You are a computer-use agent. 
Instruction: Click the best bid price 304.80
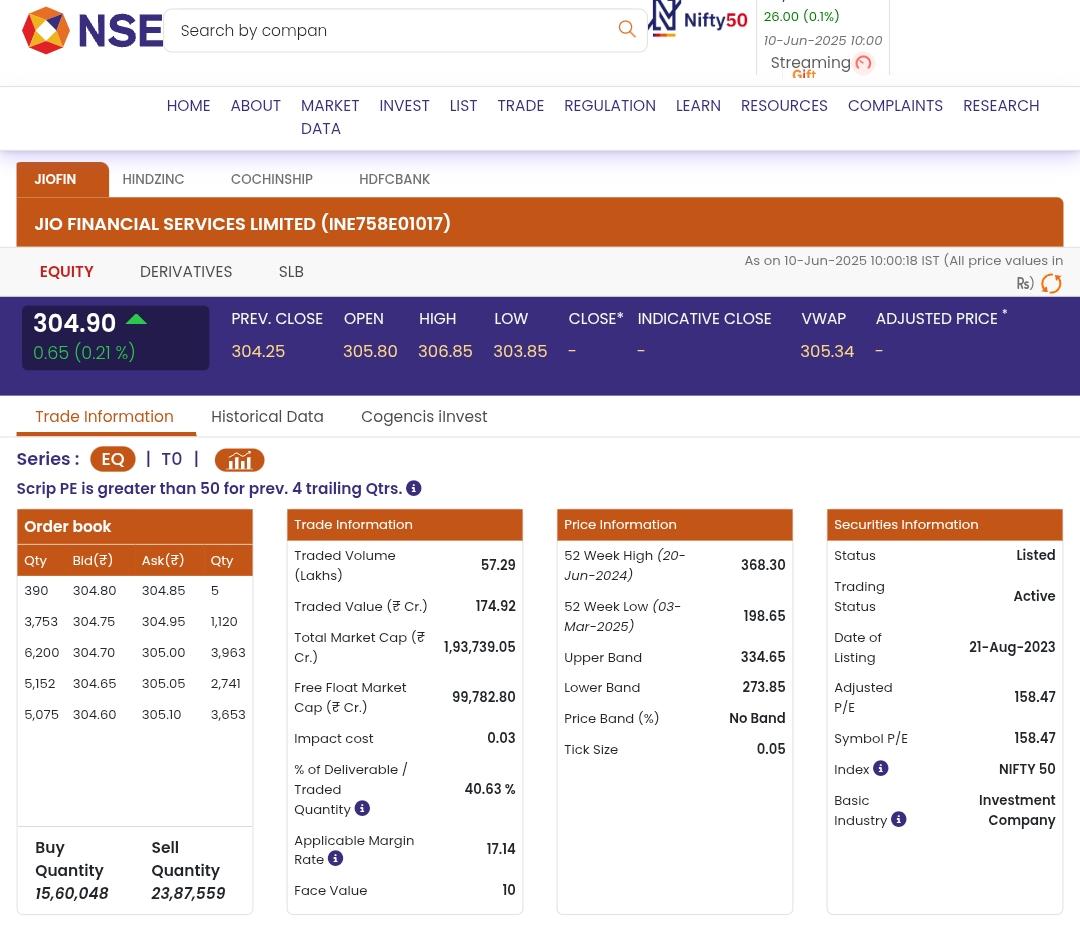click(x=94, y=590)
